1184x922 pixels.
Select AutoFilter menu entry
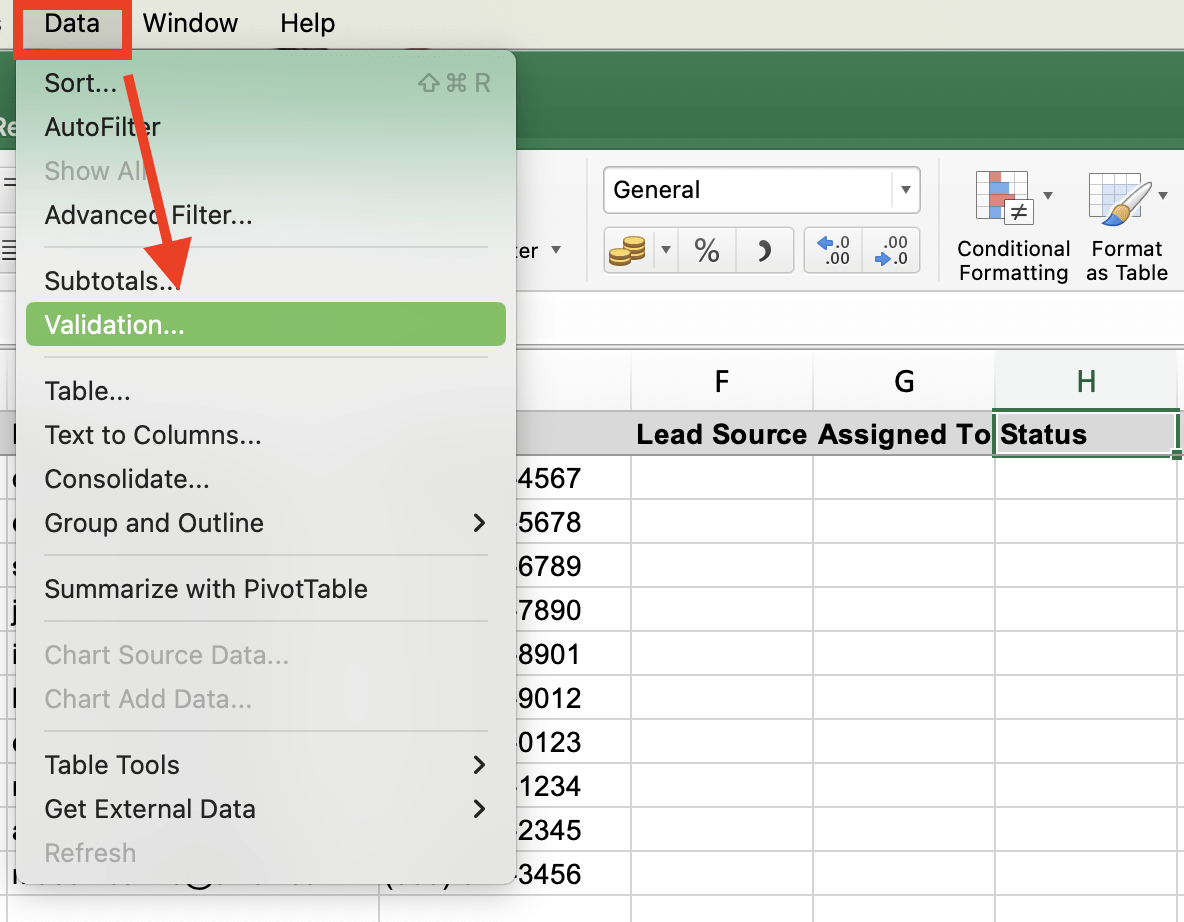coord(266,127)
